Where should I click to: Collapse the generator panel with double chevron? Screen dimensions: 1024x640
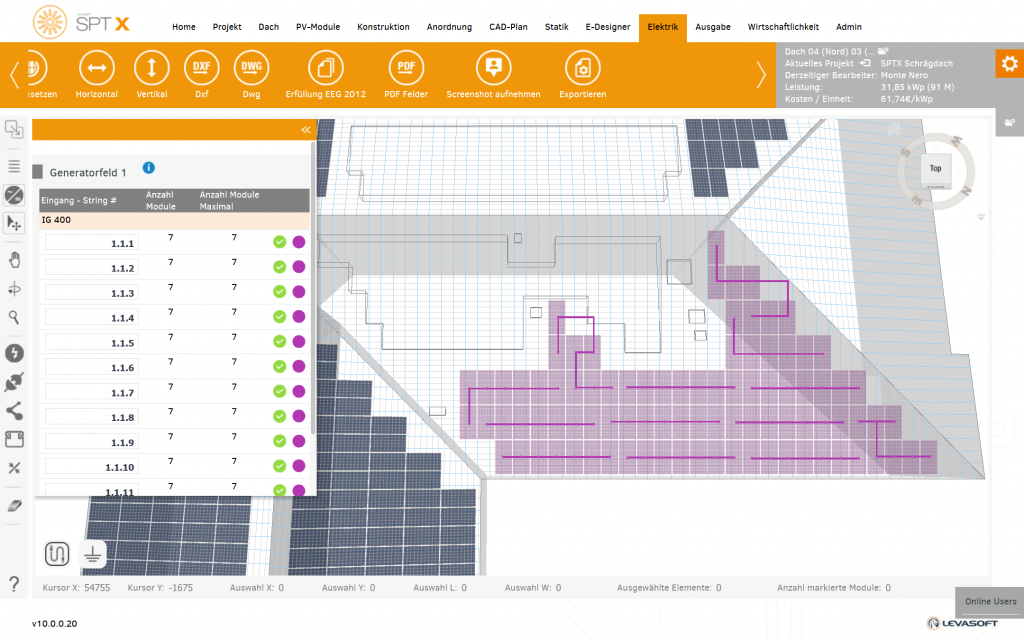(x=306, y=130)
